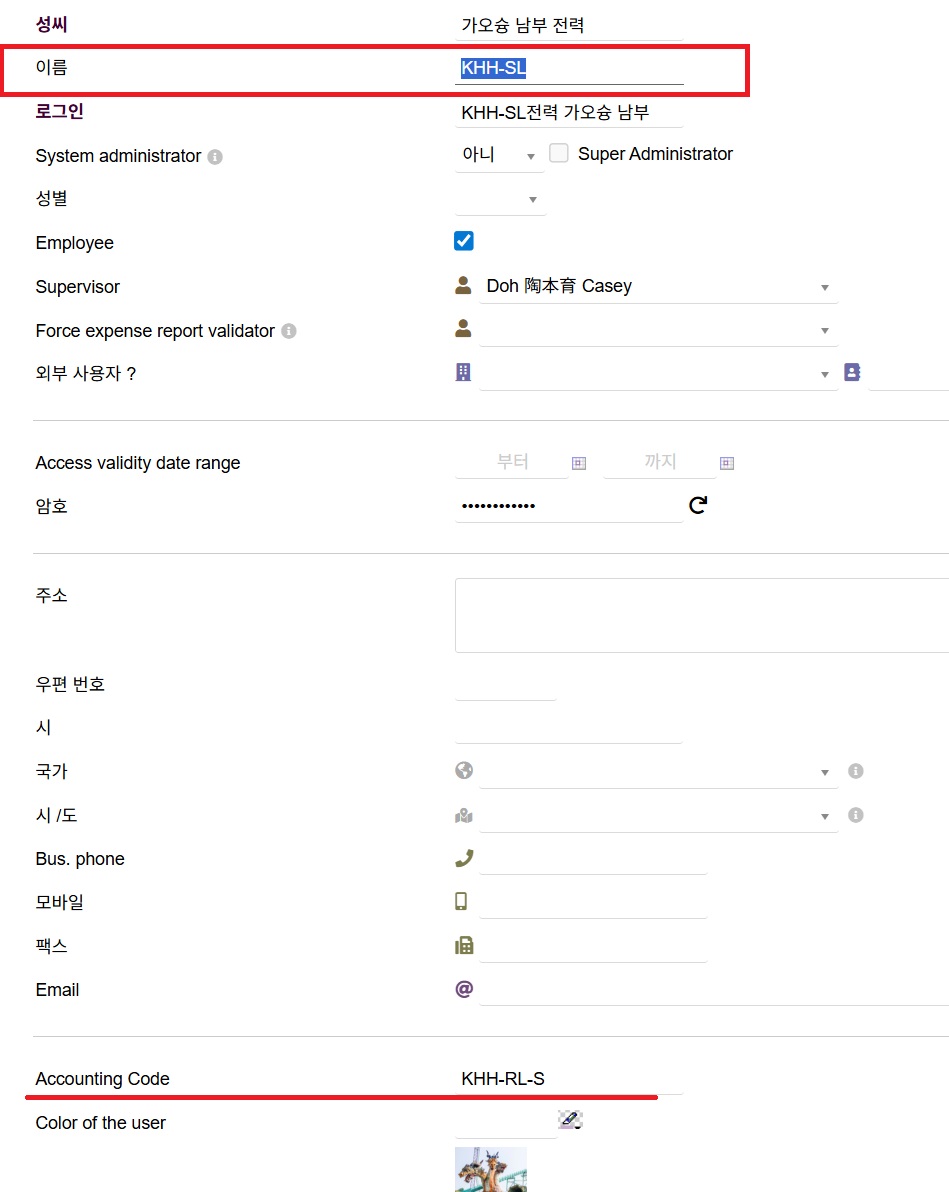The width and height of the screenshot is (949, 1192).
Task: Click the info icon beside System administrator
Action: point(215,157)
